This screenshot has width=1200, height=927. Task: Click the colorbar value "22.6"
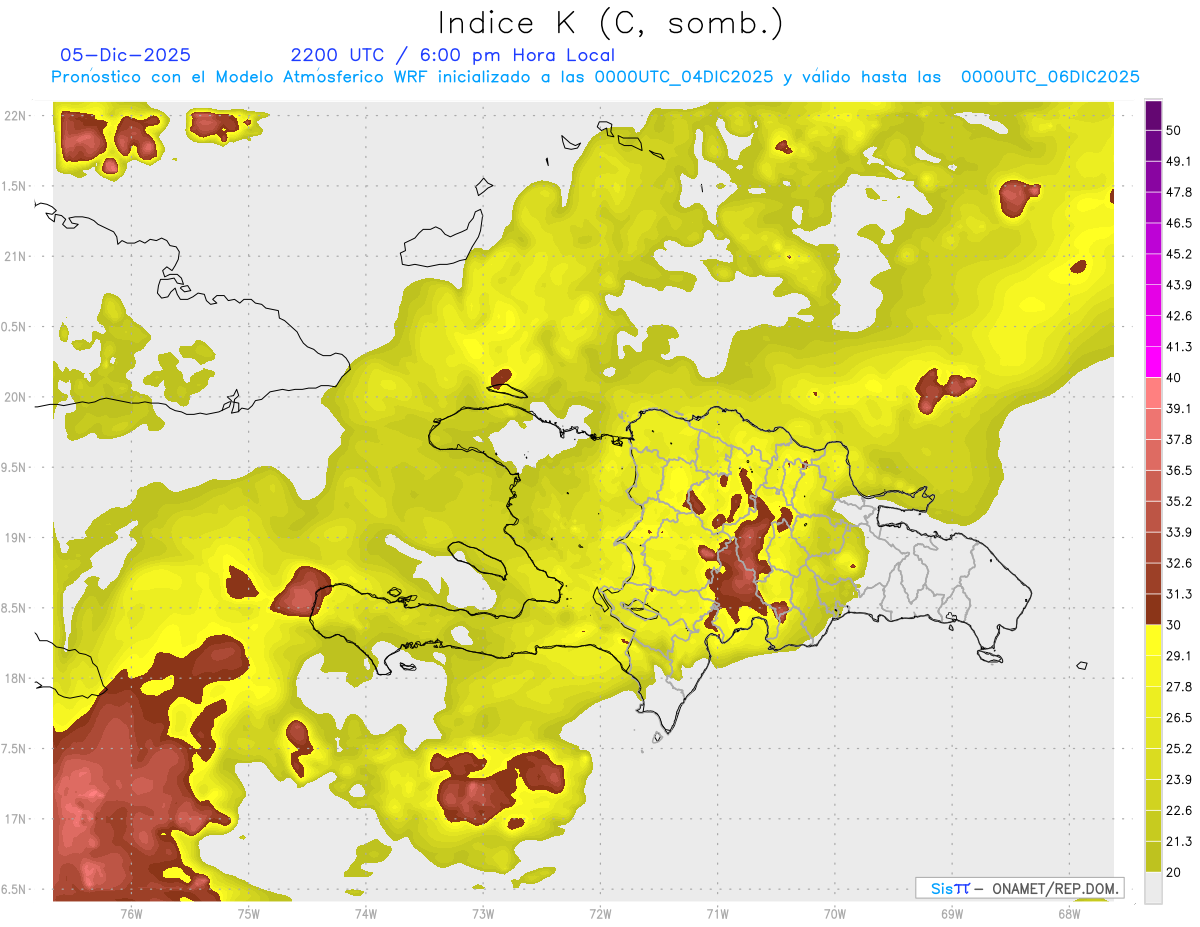pos(1178,811)
